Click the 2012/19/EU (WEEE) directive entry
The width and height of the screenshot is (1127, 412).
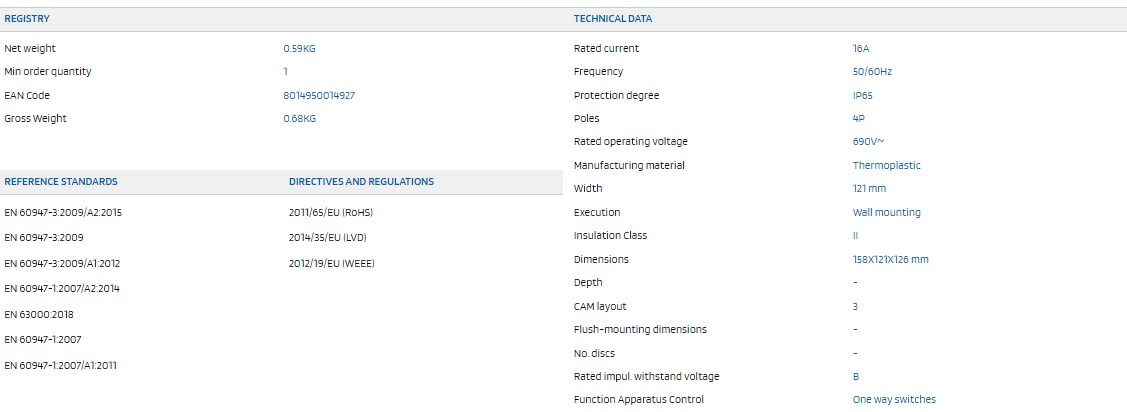(x=331, y=264)
